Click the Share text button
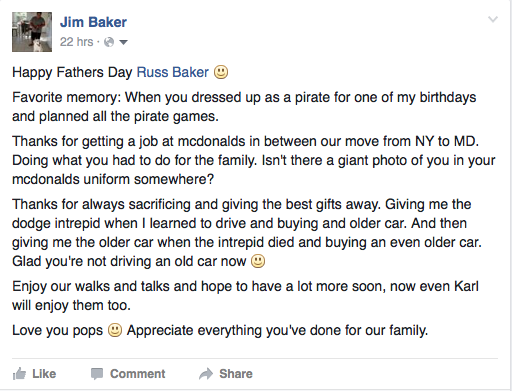The height and width of the screenshot is (391, 512). click(x=236, y=374)
